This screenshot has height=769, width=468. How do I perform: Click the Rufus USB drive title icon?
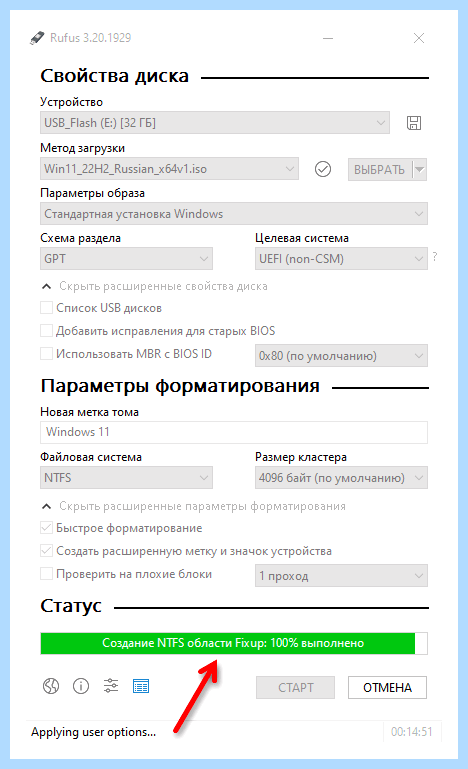37,38
